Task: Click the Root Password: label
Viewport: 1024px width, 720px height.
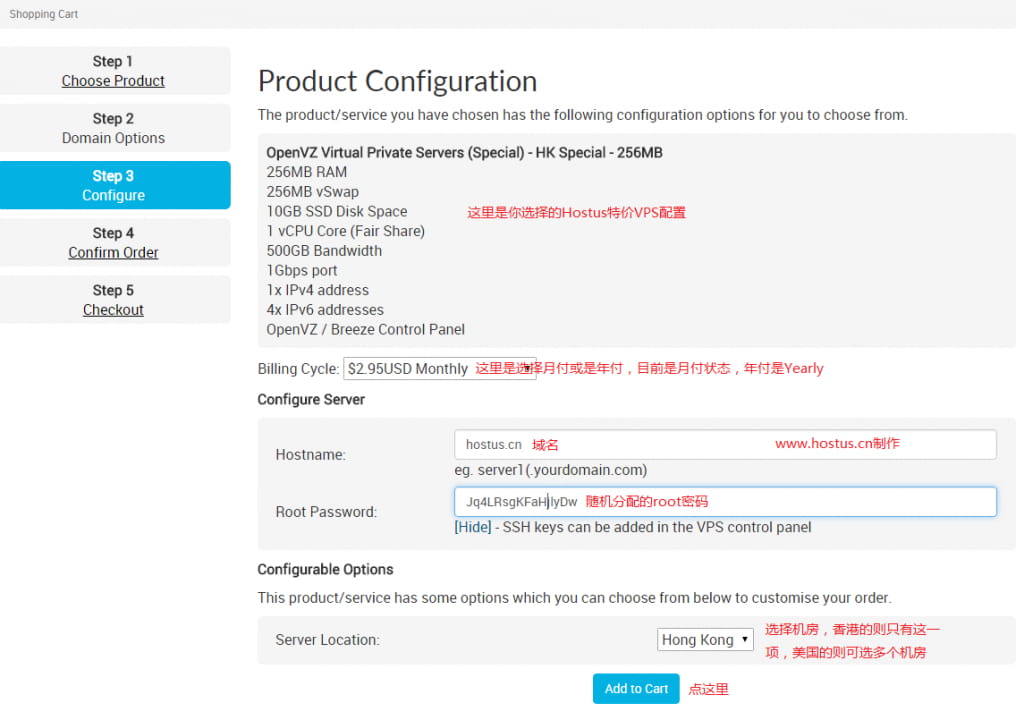Action: (x=326, y=512)
